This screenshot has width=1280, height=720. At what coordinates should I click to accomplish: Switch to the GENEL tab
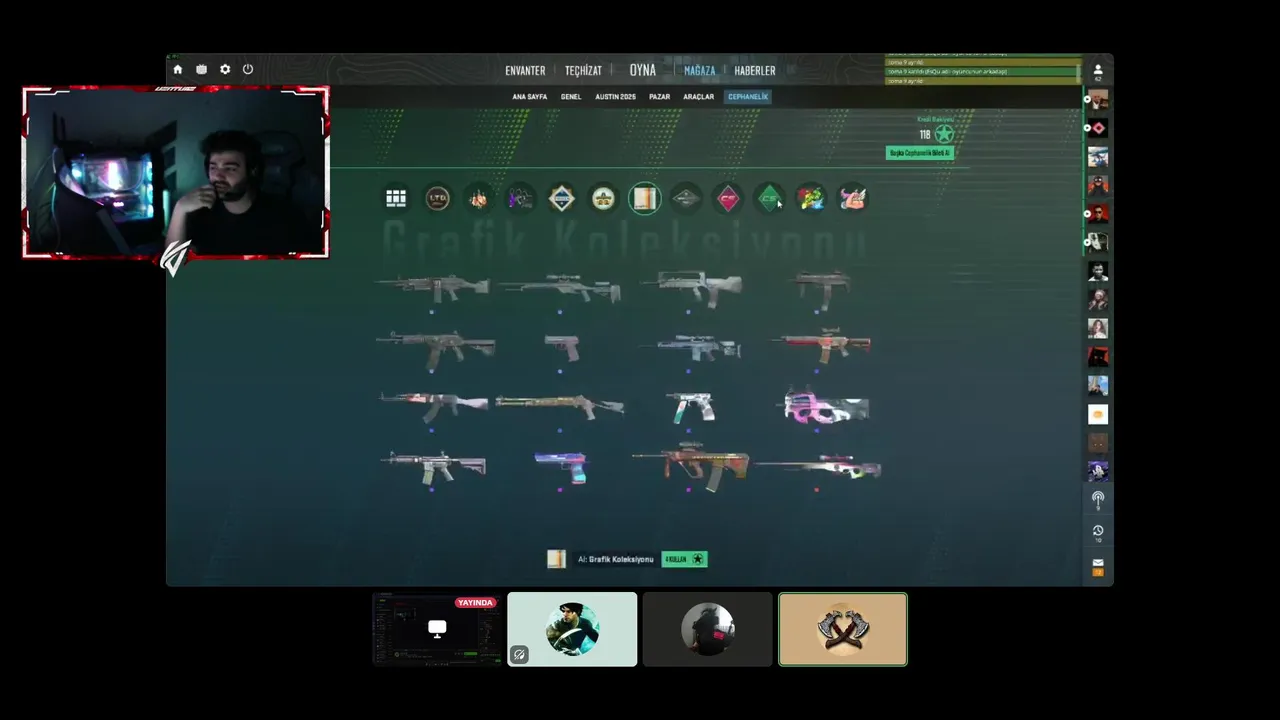pos(571,97)
